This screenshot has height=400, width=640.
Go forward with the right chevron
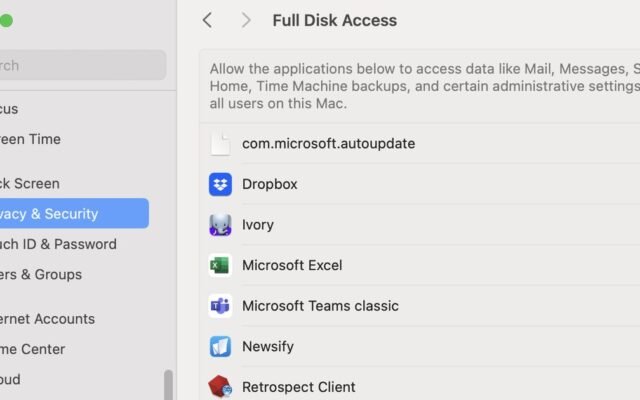click(246, 20)
